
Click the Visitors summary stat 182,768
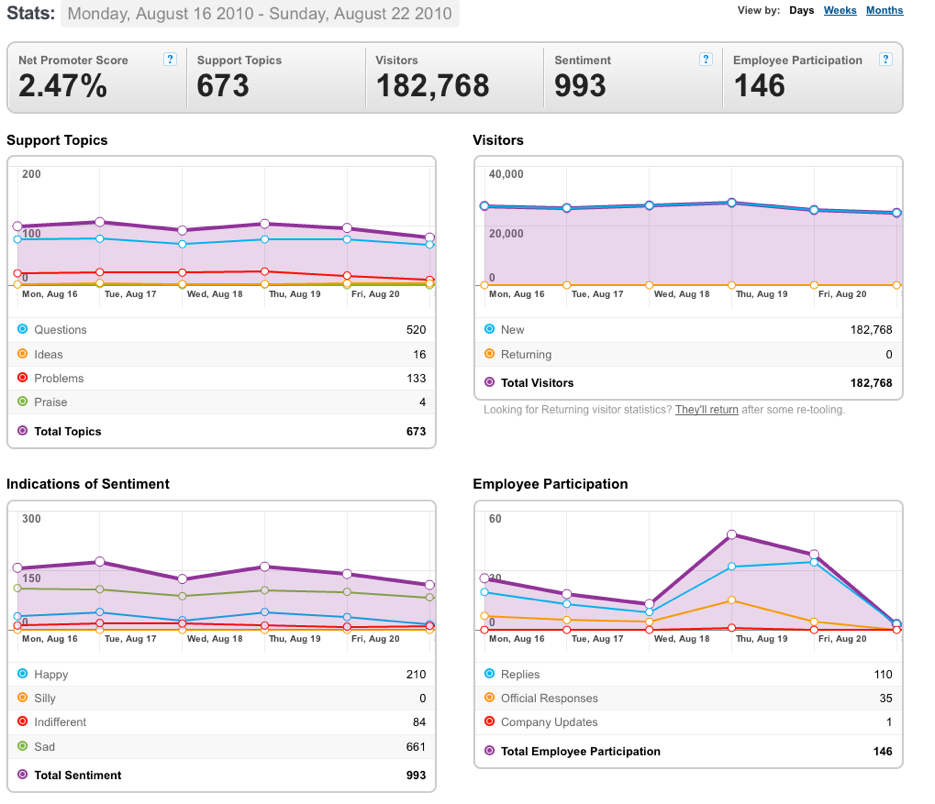[432, 85]
